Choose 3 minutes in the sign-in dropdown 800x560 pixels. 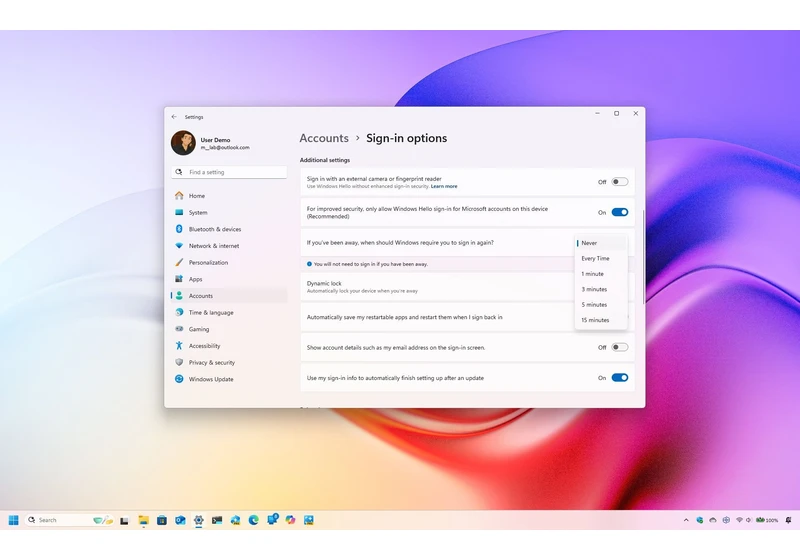(601, 289)
